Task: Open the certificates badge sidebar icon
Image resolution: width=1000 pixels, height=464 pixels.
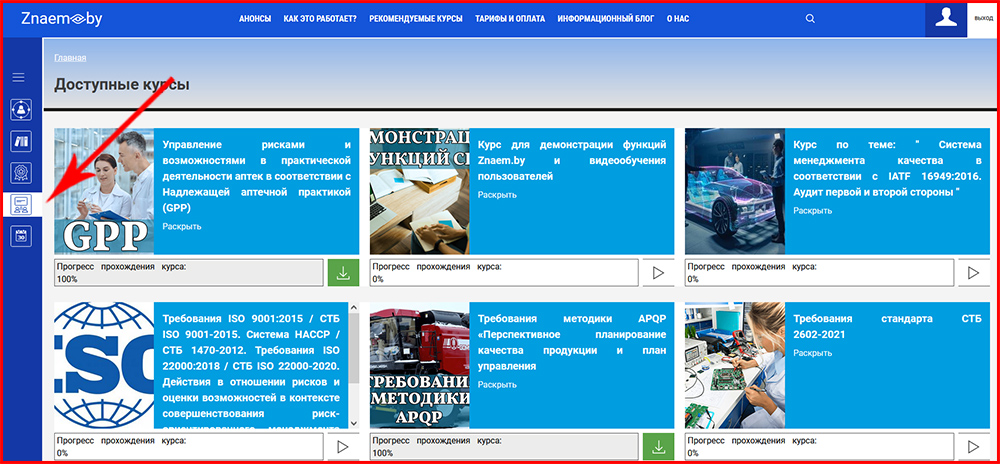Action: tap(21, 173)
